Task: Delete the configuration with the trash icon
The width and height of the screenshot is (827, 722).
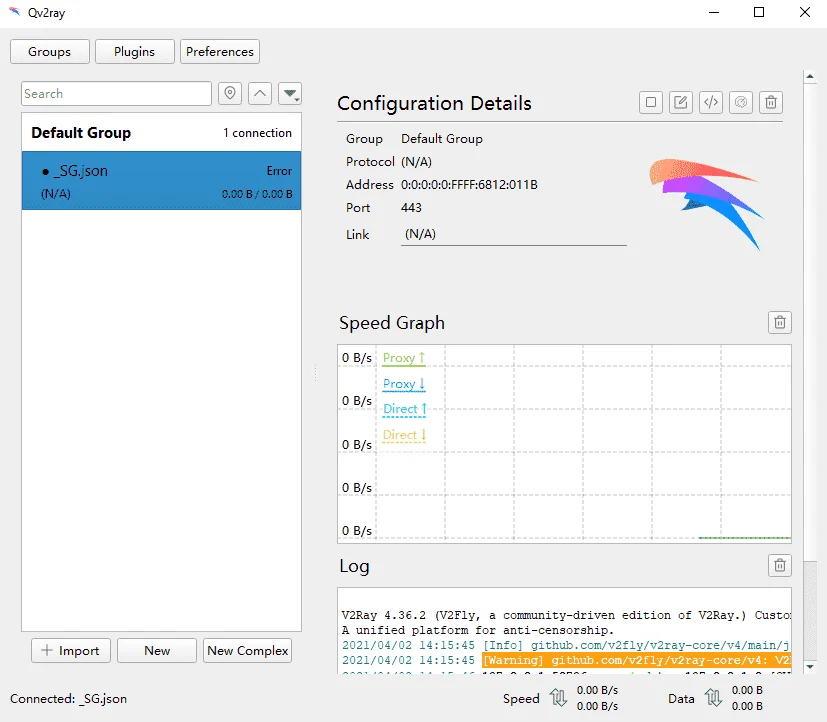Action: [771, 102]
